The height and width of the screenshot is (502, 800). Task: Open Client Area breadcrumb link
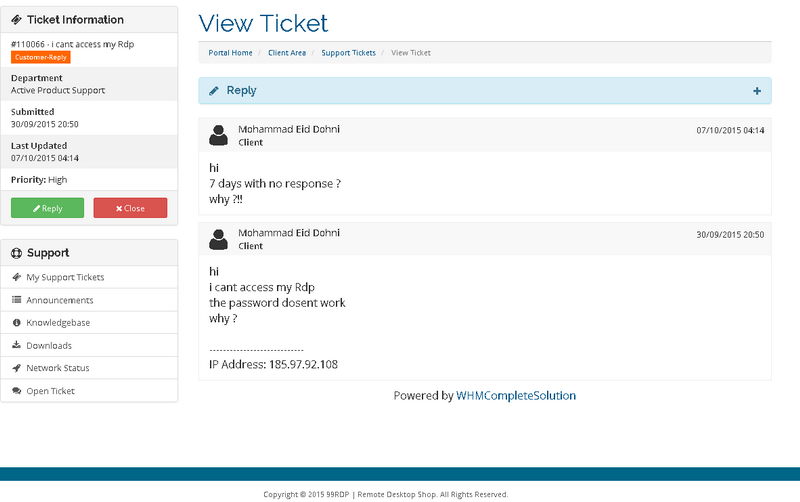coord(287,53)
